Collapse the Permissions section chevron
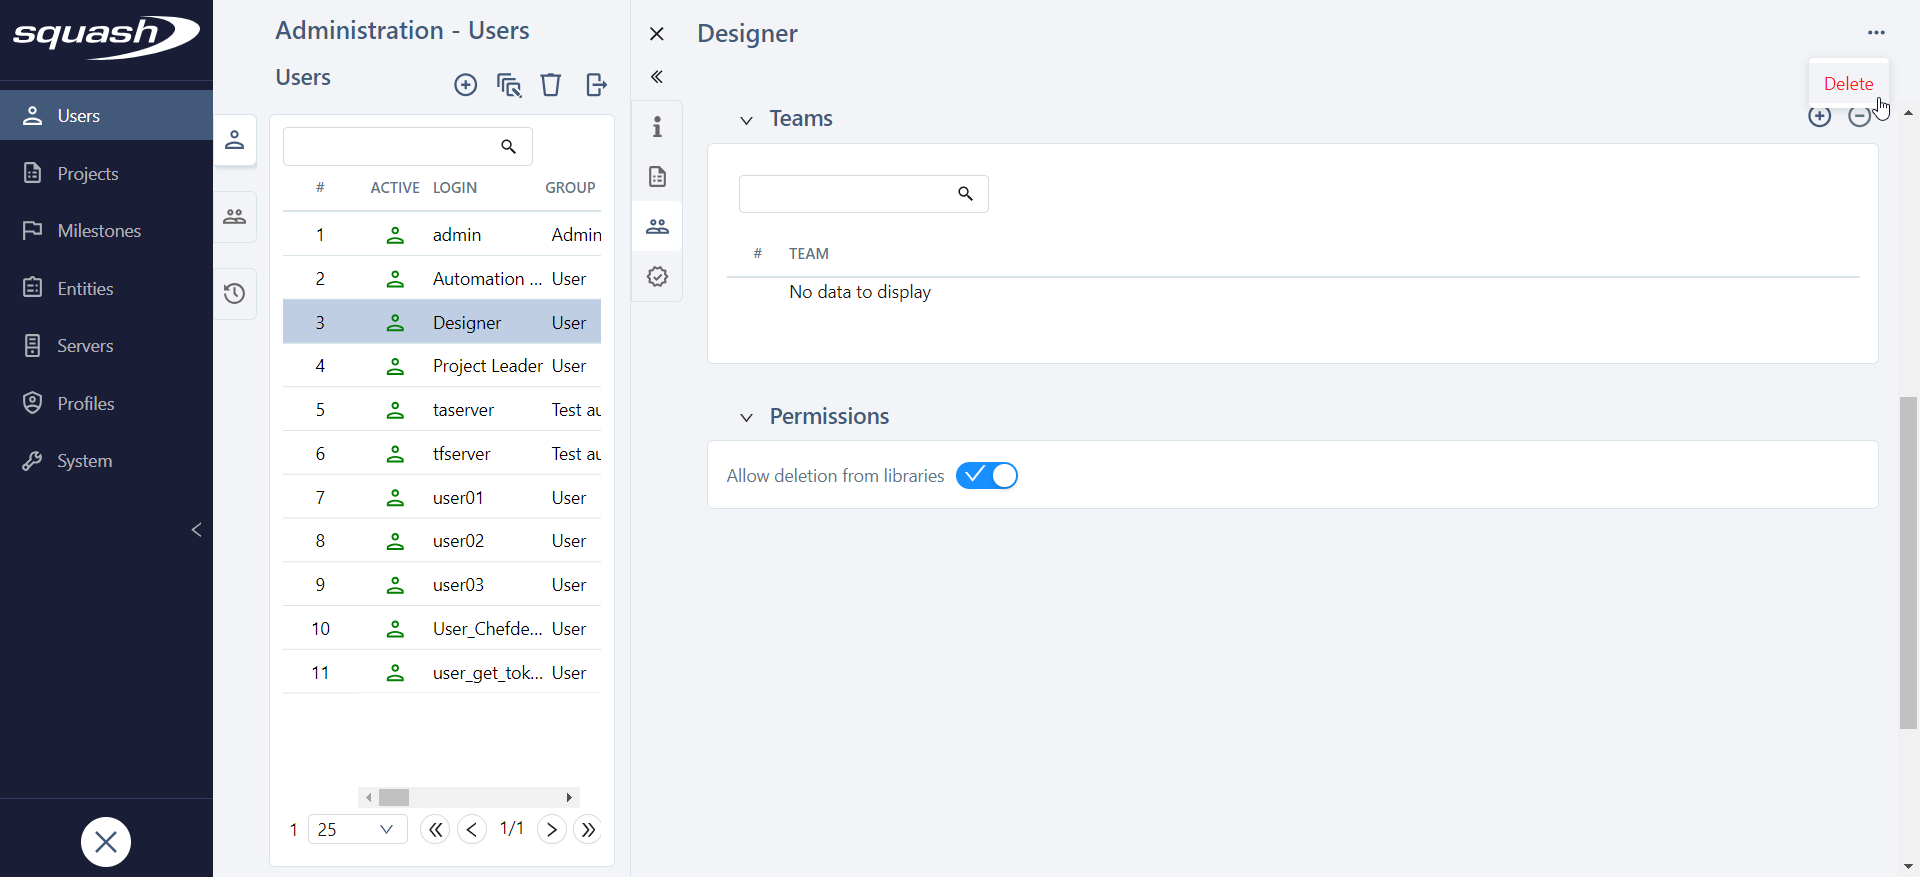The height and width of the screenshot is (877, 1920). pyautogui.click(x=746, y=418)
